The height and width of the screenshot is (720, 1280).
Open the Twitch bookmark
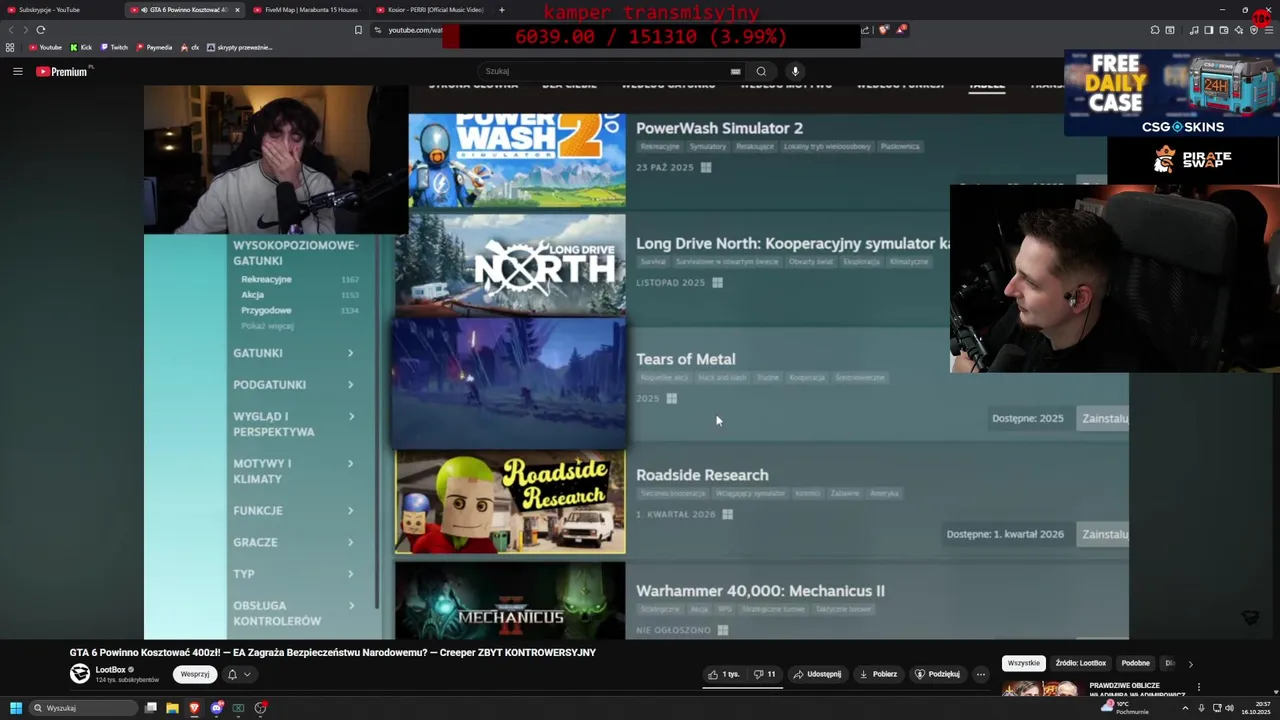pos(114,47)
